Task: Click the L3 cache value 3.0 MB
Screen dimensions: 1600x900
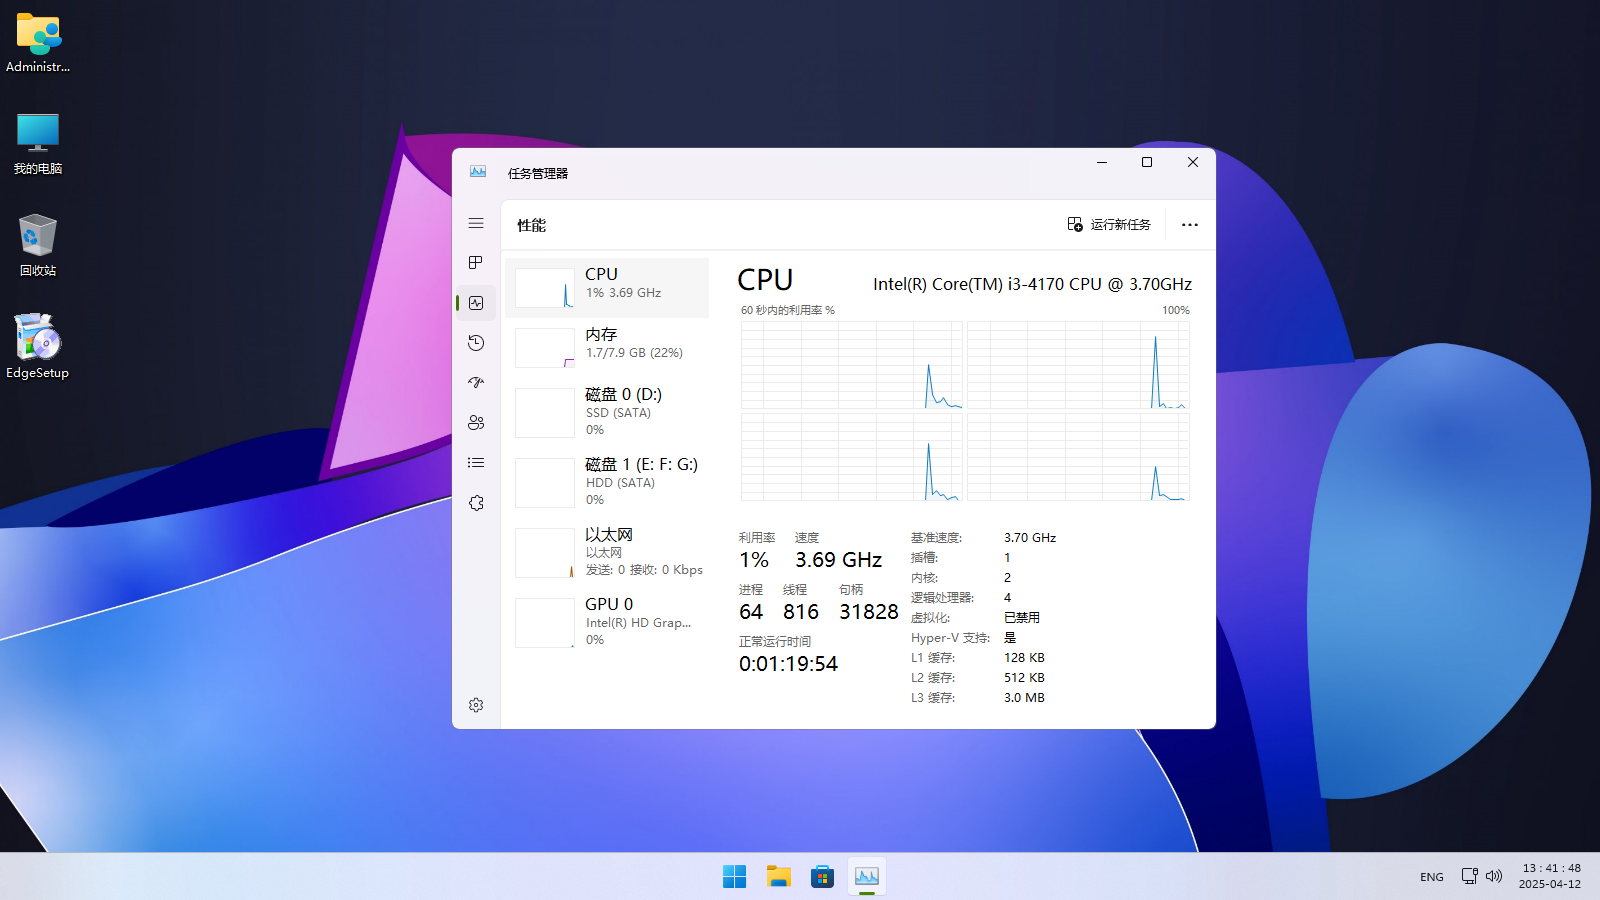Action: pyautogui.click(x=1024, y=698)
